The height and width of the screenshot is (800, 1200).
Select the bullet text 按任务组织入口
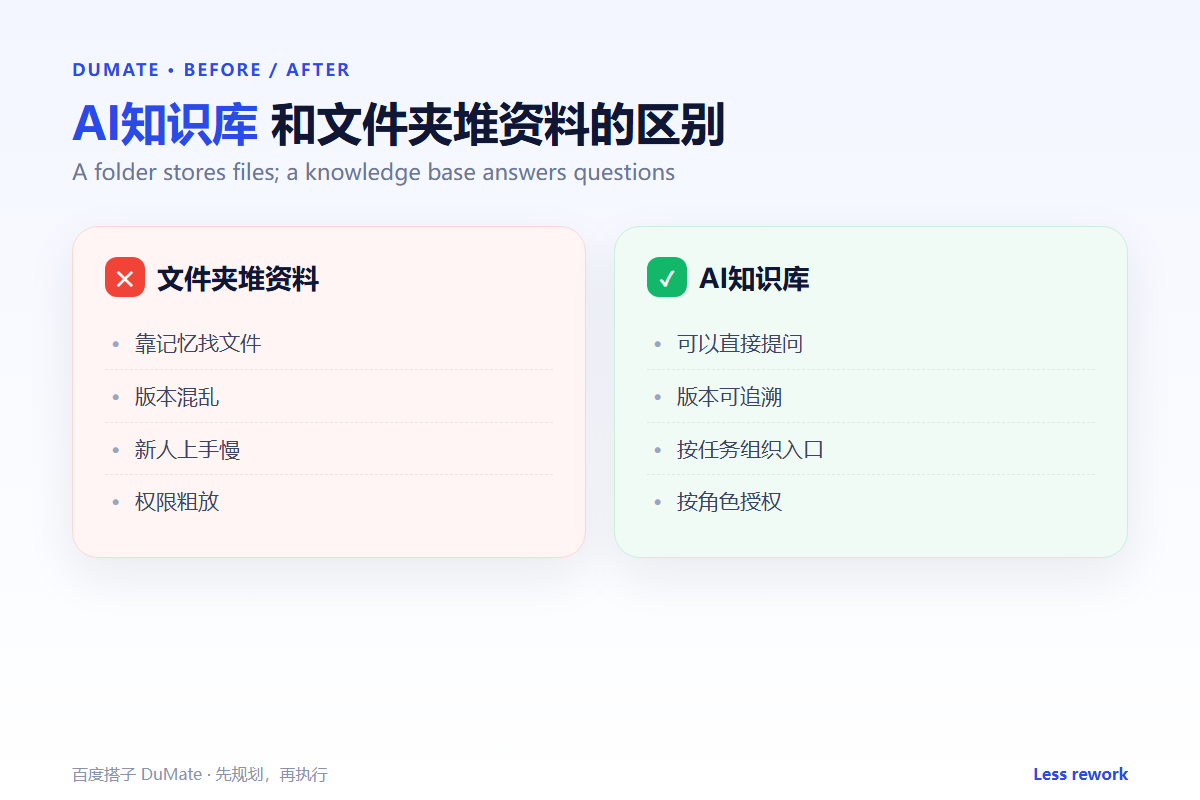tap(751, 450)
